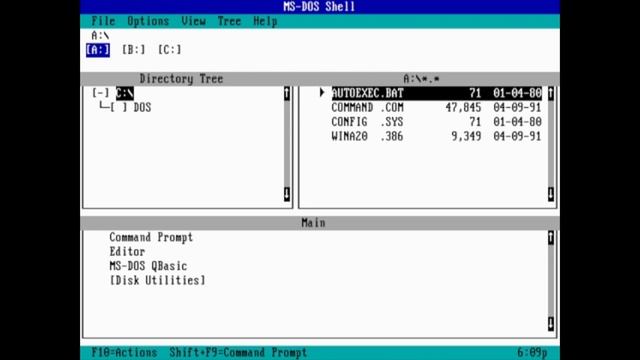The width and height of the screenshot is (640, 360).
Task: Select the DOS directory
Action: click(142, 107)
